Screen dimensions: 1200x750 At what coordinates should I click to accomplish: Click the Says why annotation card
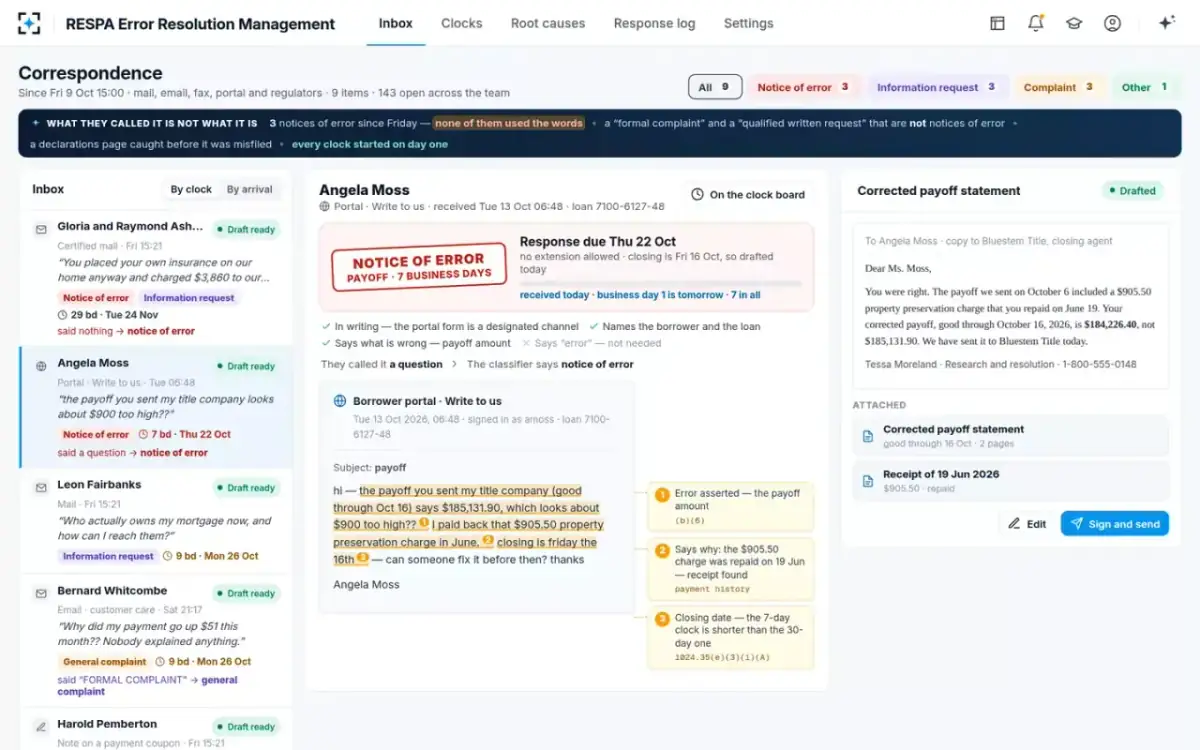[x=731, y=569]
